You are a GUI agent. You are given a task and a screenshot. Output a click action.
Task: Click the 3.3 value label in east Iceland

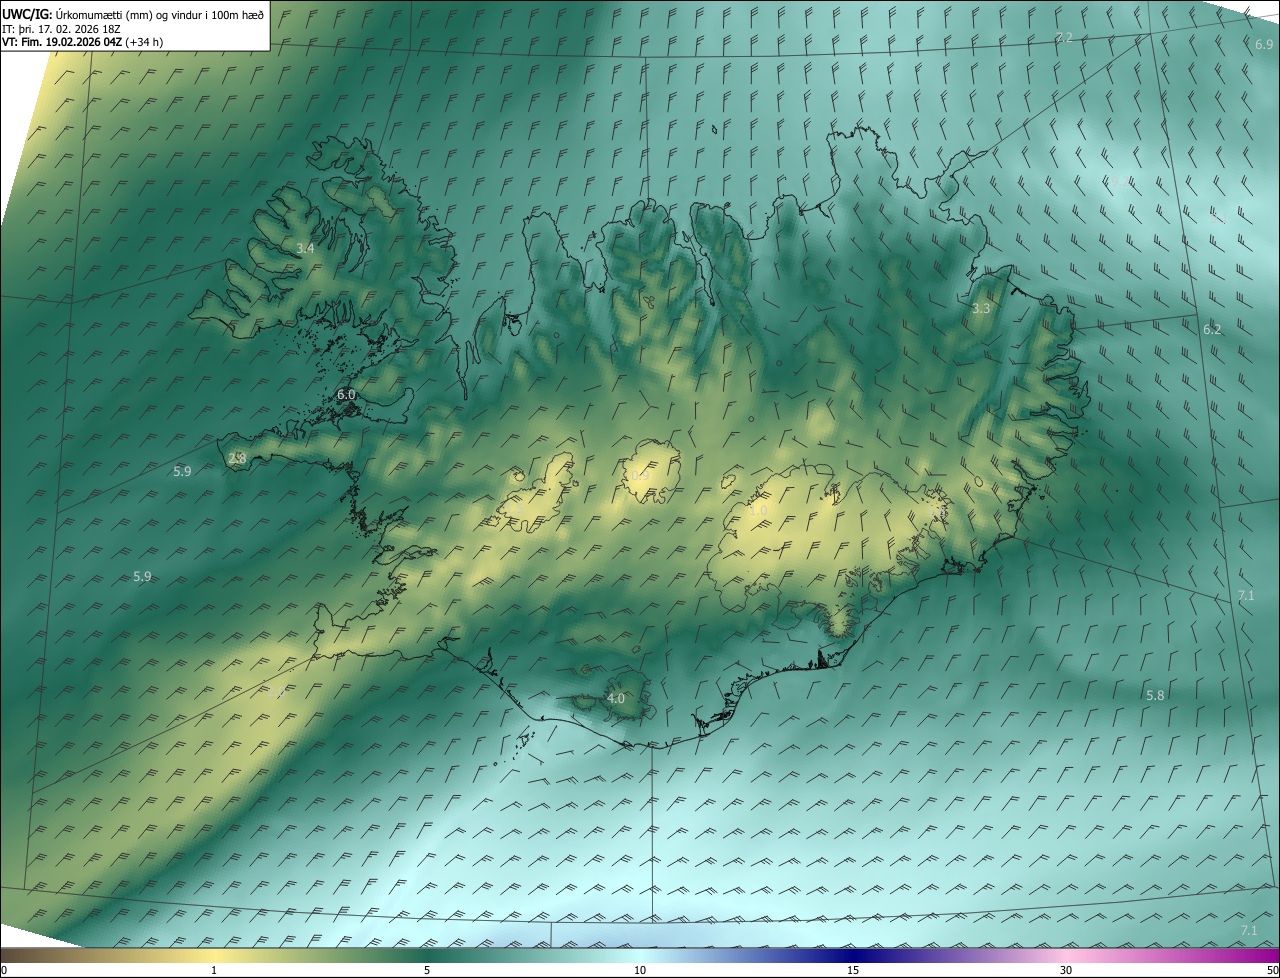(981, 309)
